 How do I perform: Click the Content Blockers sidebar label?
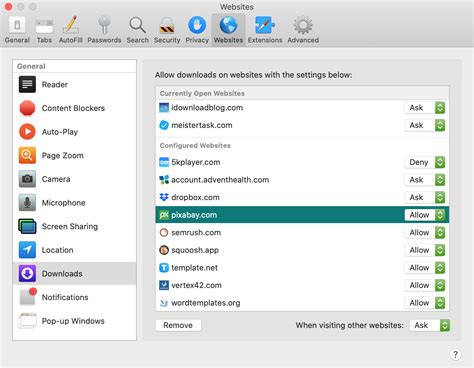tap(73, 108)
